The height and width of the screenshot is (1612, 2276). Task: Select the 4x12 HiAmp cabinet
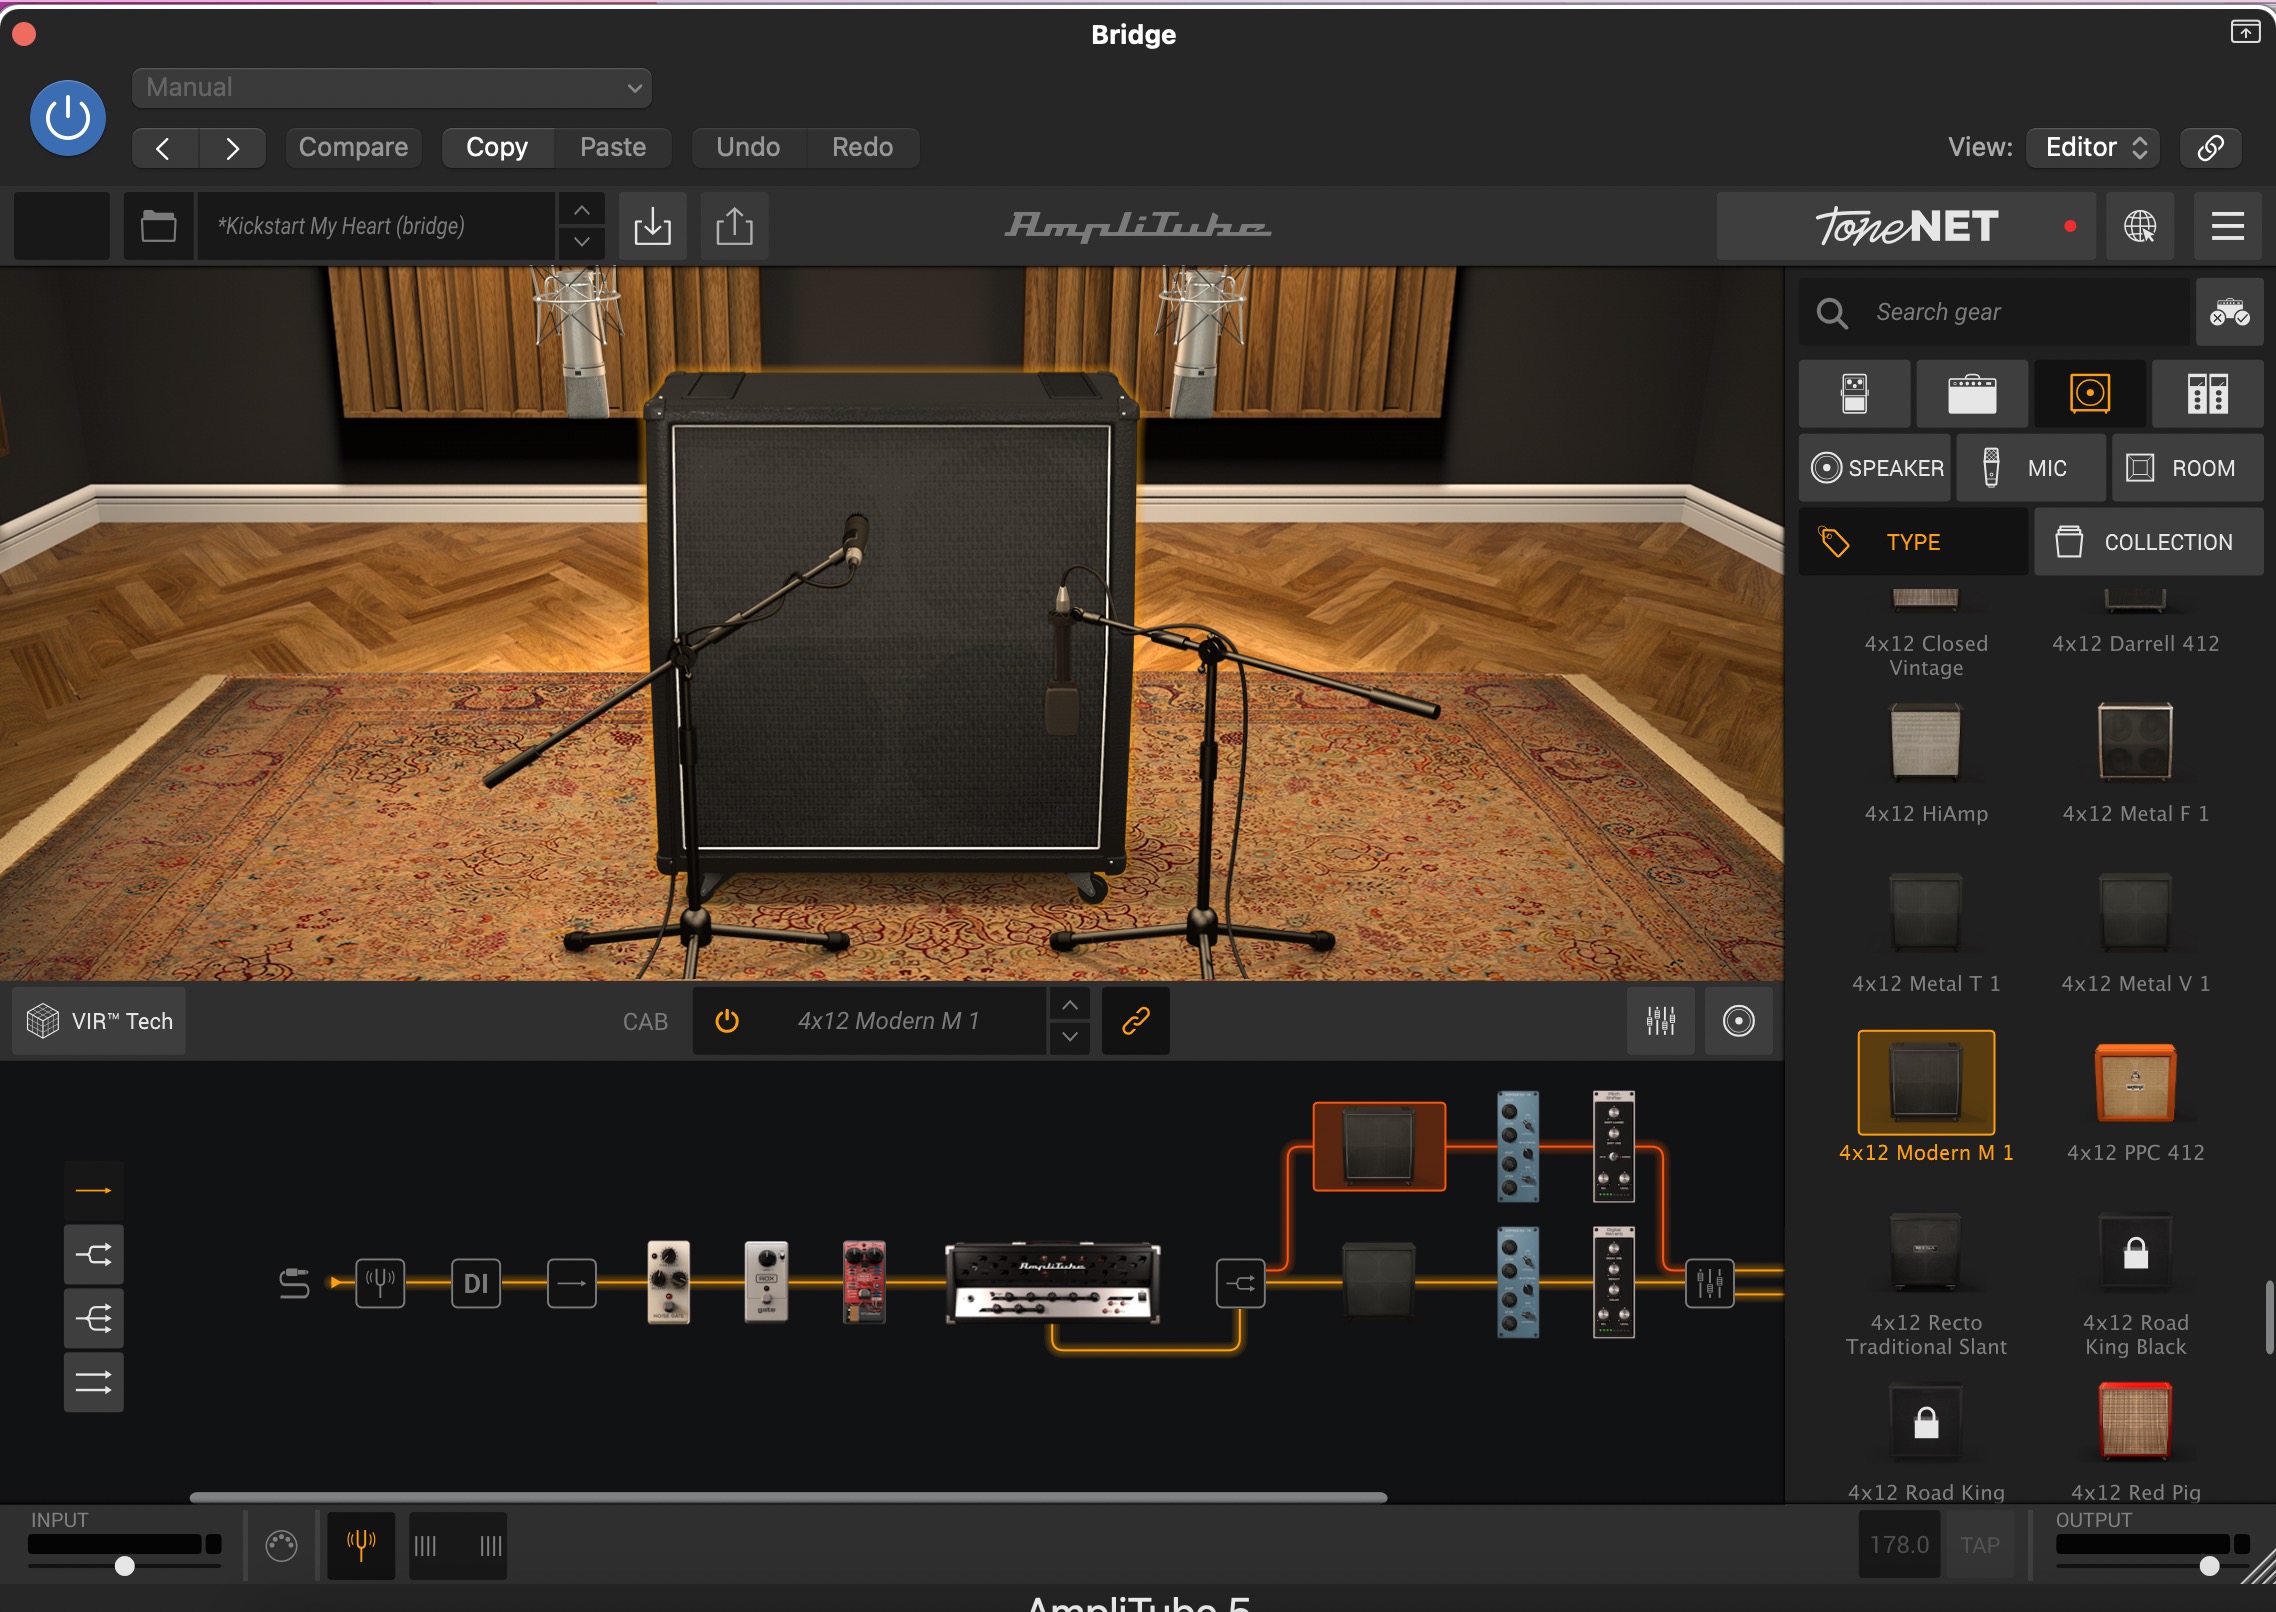click(1926, 763)
